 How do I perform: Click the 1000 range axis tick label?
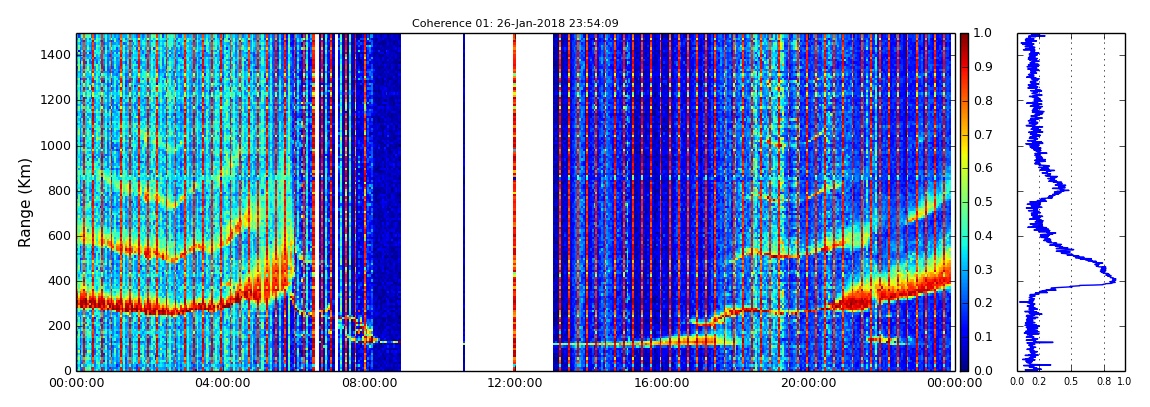coord(57,145)
